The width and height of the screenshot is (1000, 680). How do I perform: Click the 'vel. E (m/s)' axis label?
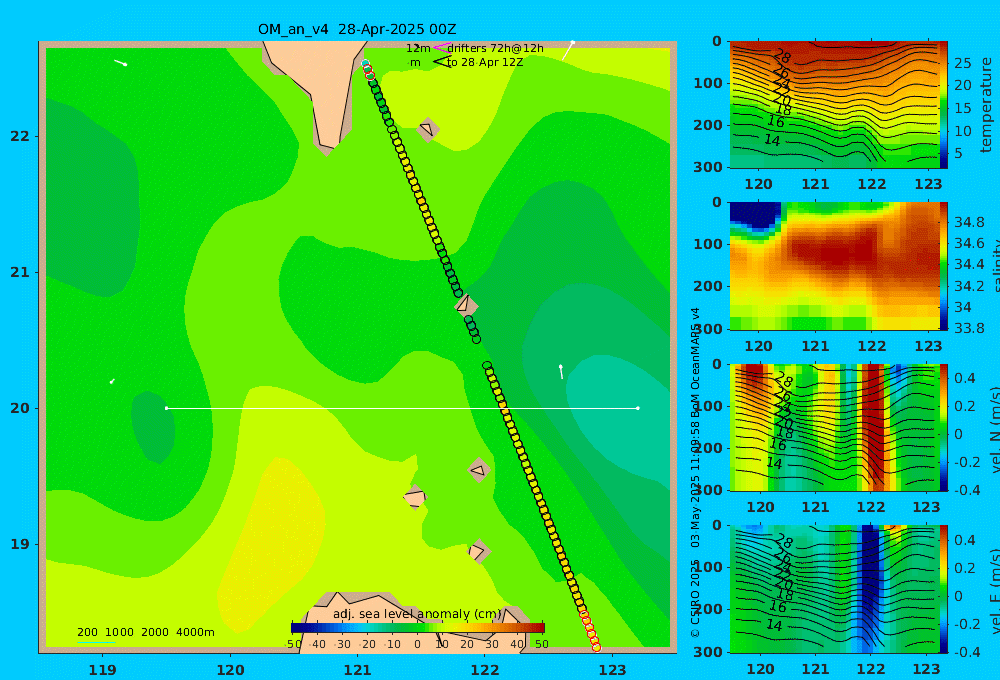994,590
